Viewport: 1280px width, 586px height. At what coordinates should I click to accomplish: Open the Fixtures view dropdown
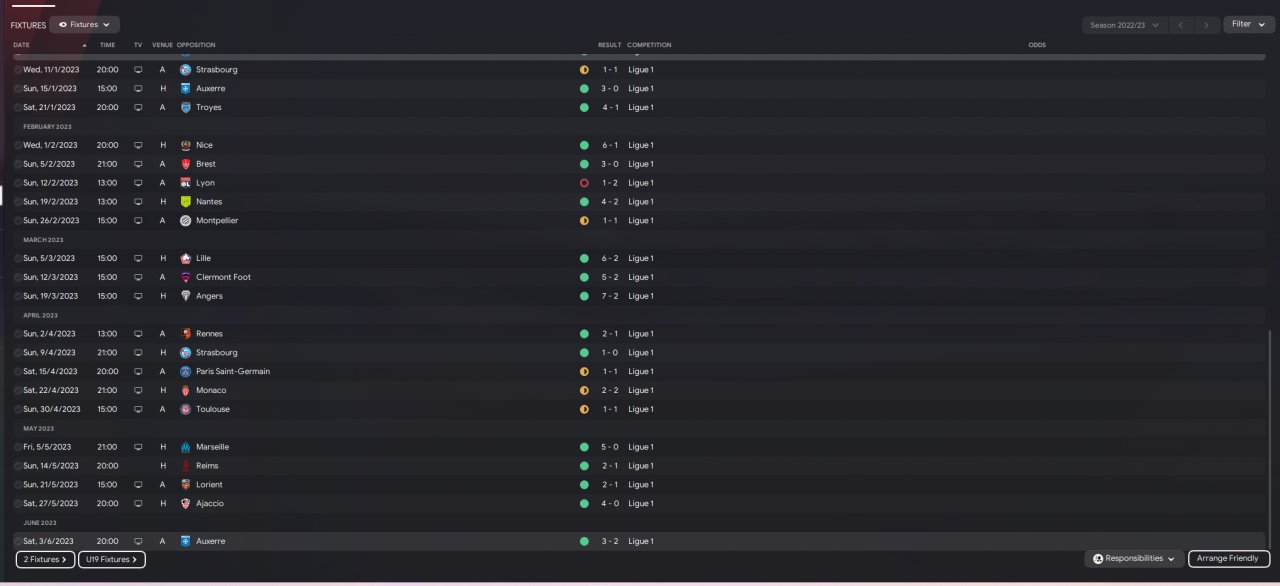tap(84, 25)
